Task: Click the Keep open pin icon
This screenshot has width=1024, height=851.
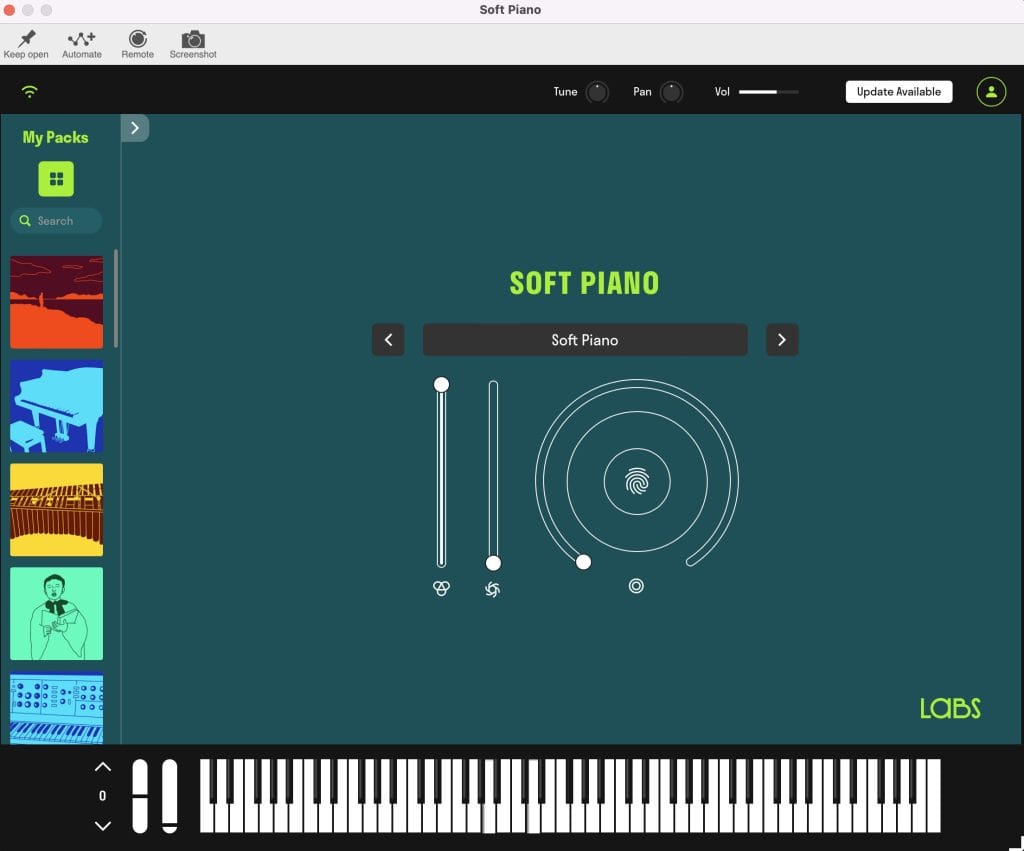Action: 26,40
